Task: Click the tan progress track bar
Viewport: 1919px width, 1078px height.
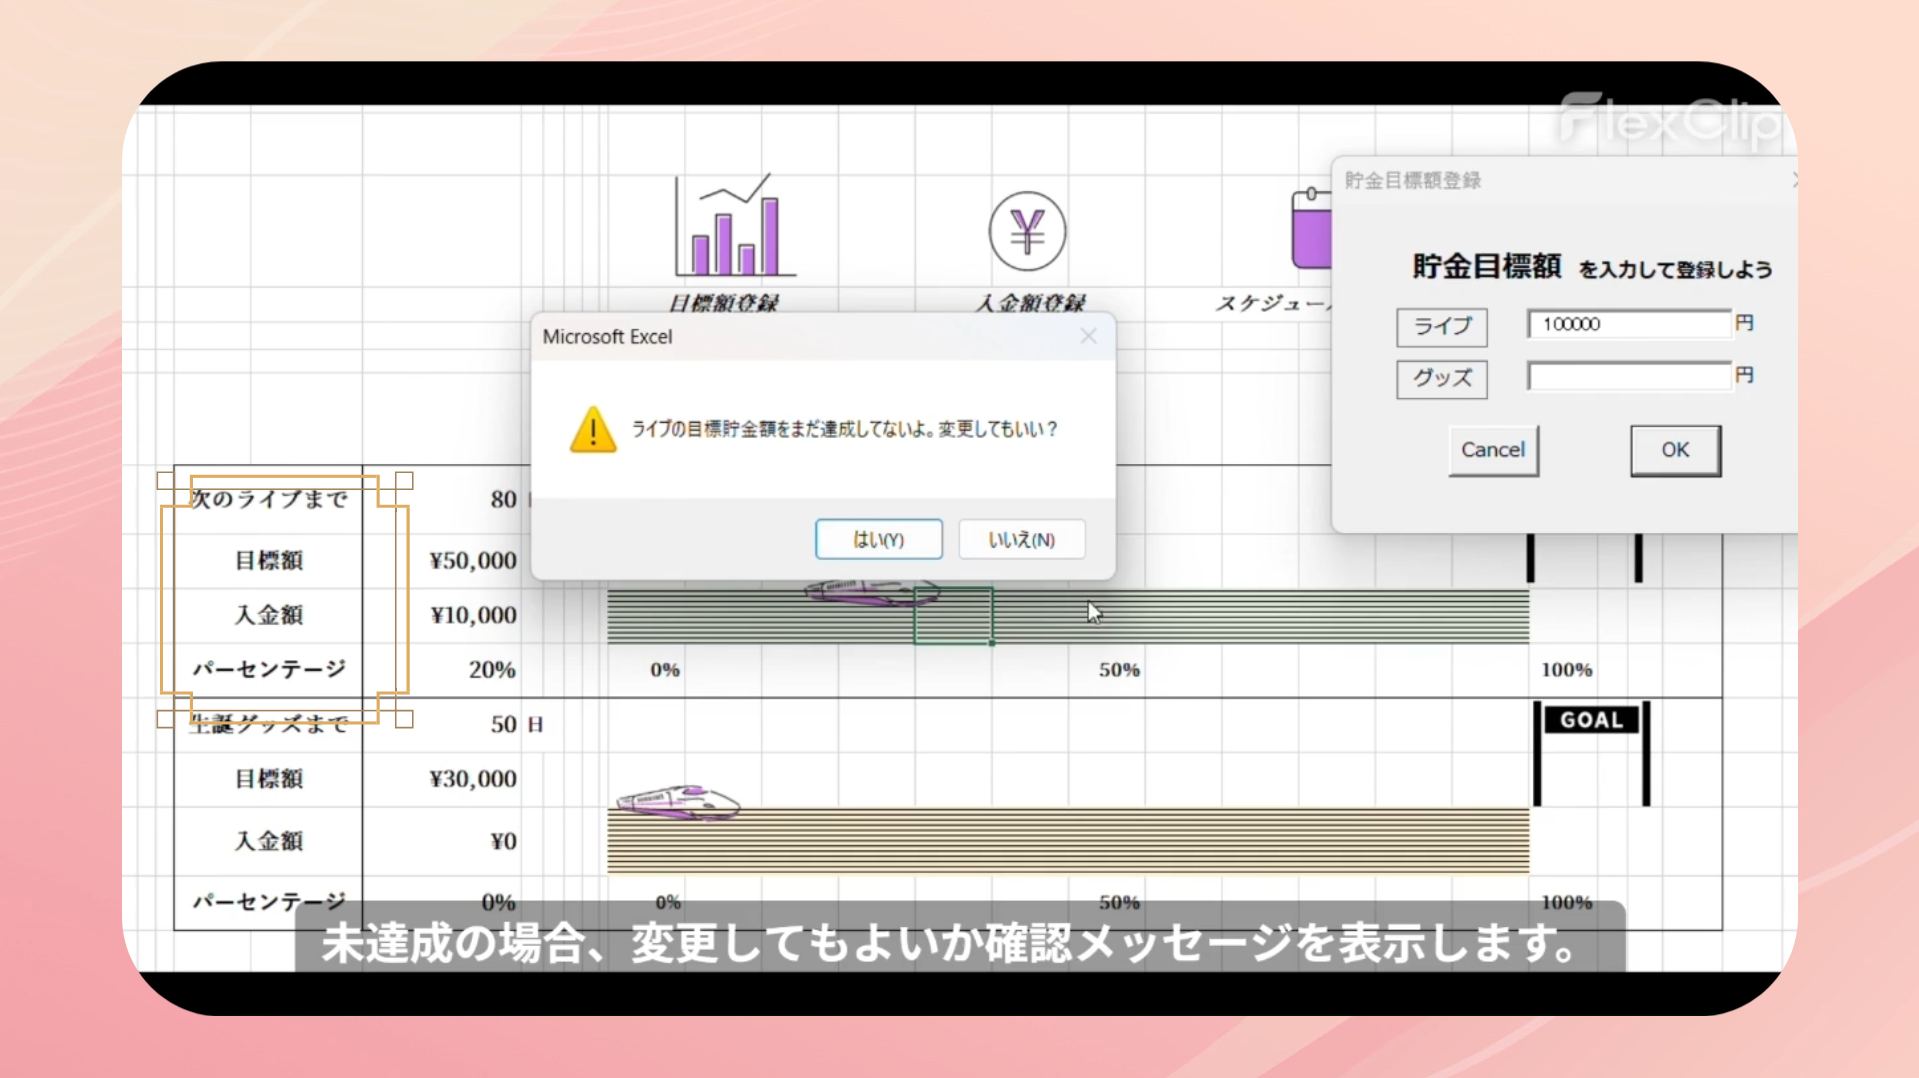Action: tap(1100, 840)
